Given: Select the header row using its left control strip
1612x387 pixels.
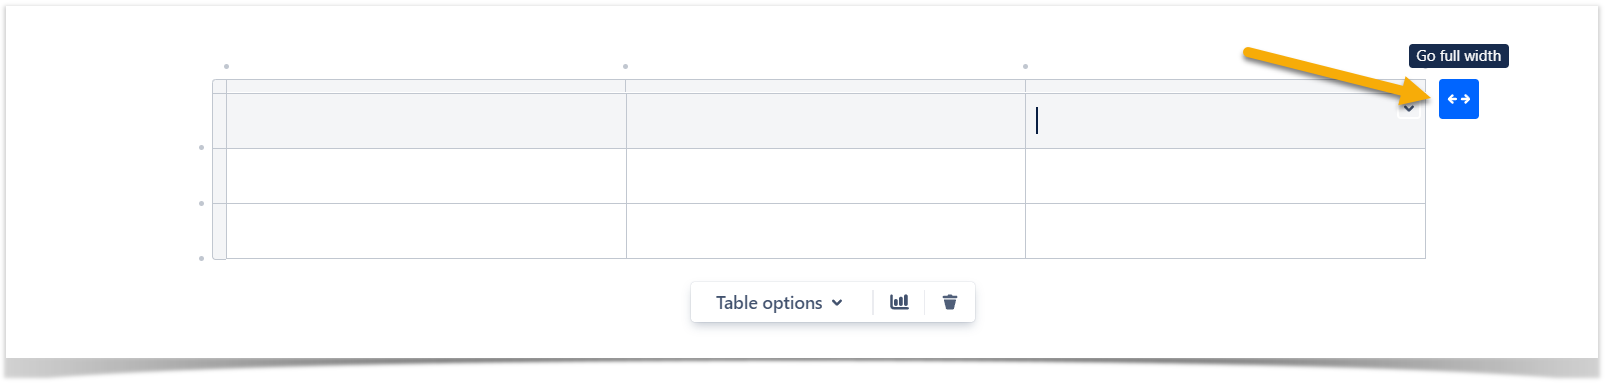Looking at the screenshot, I should pyautogui.click(x=219, y=121).
